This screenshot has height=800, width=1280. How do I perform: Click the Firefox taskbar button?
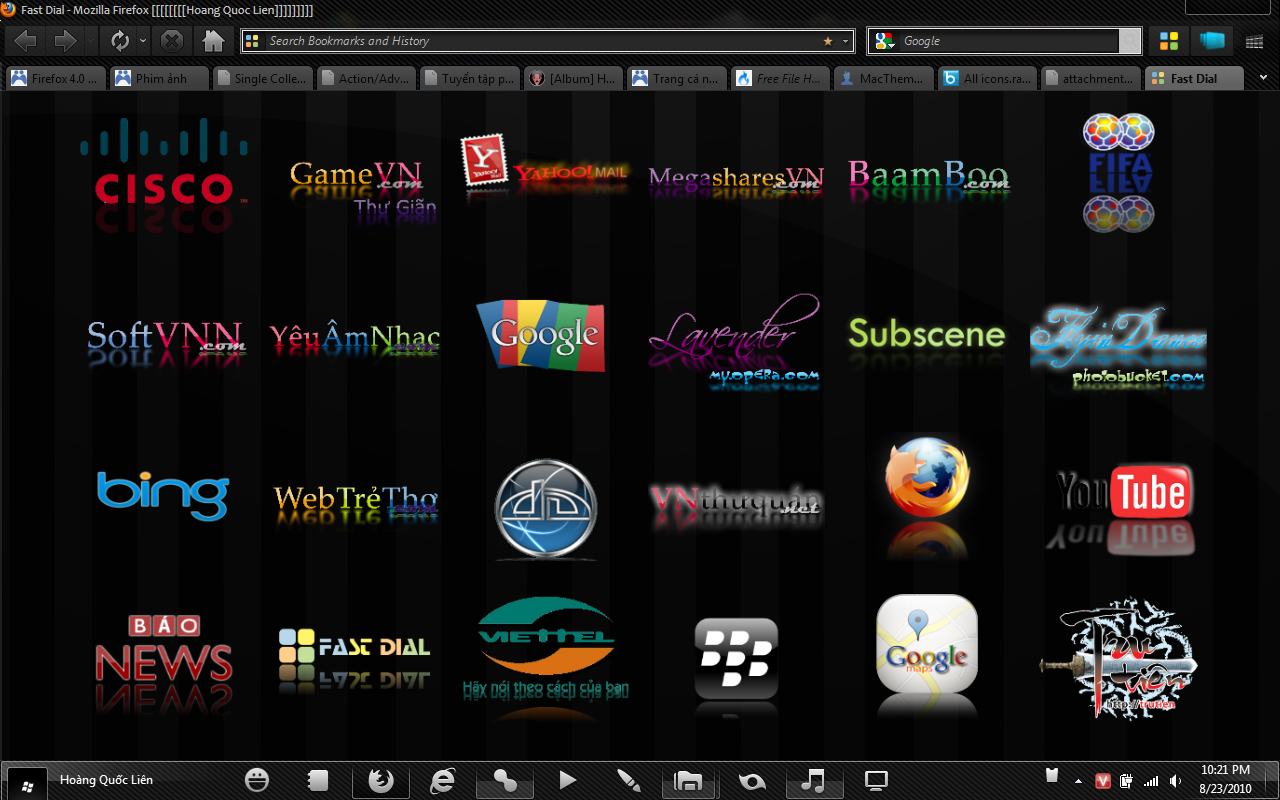click(381, 780)
